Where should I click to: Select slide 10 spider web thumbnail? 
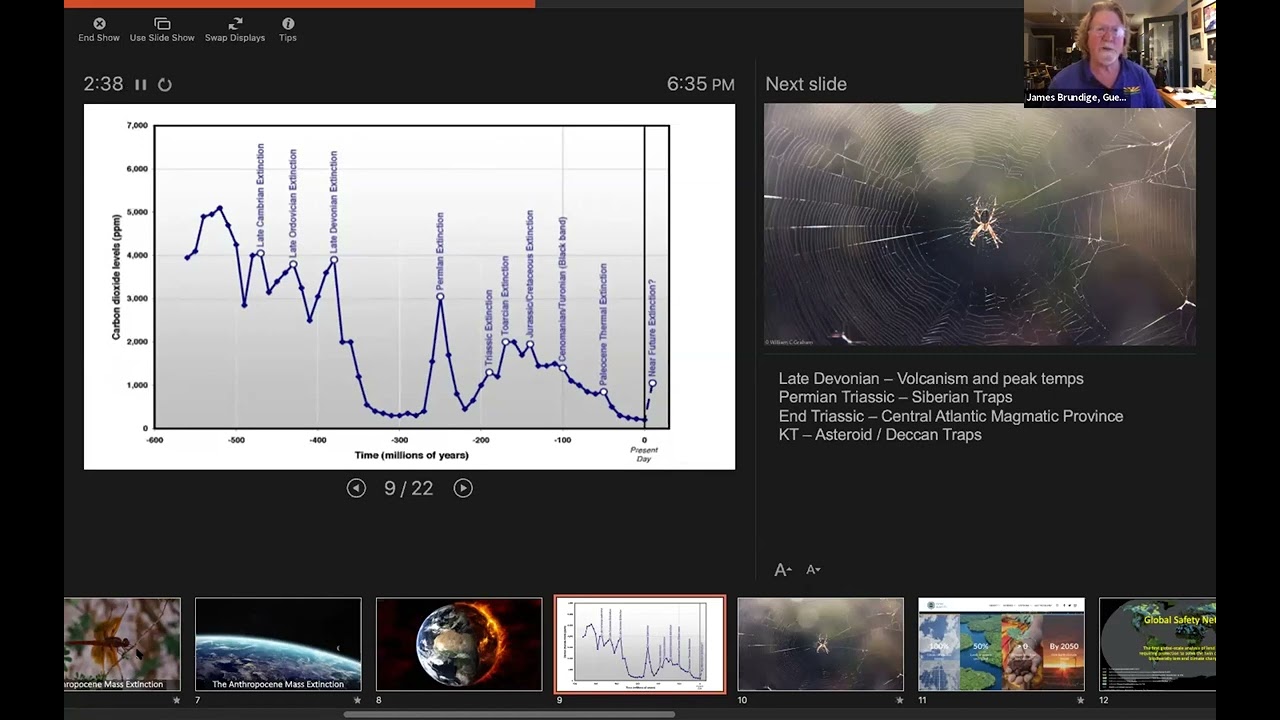820,644
